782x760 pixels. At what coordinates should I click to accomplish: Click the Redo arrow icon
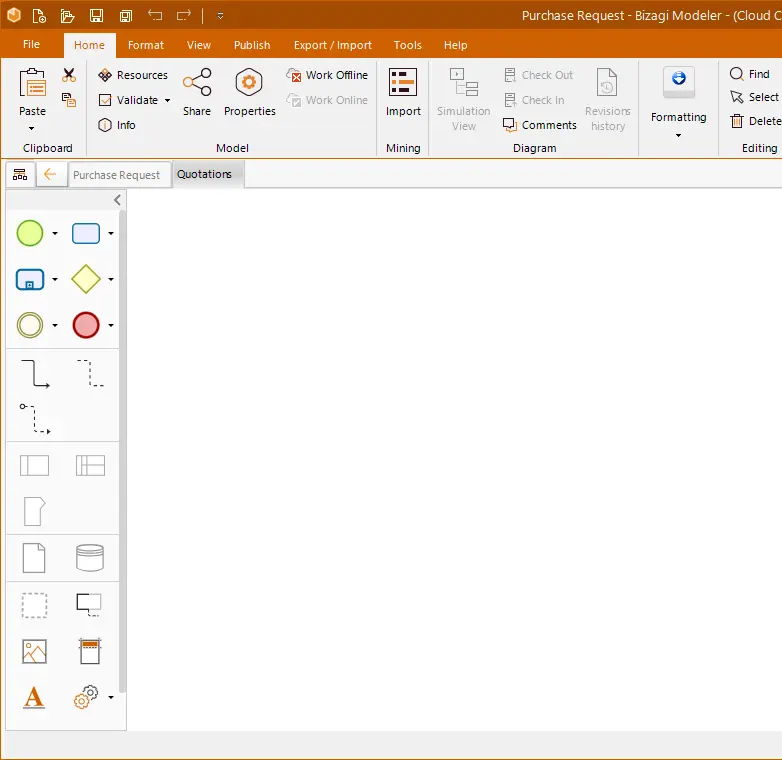click(184, 15)
